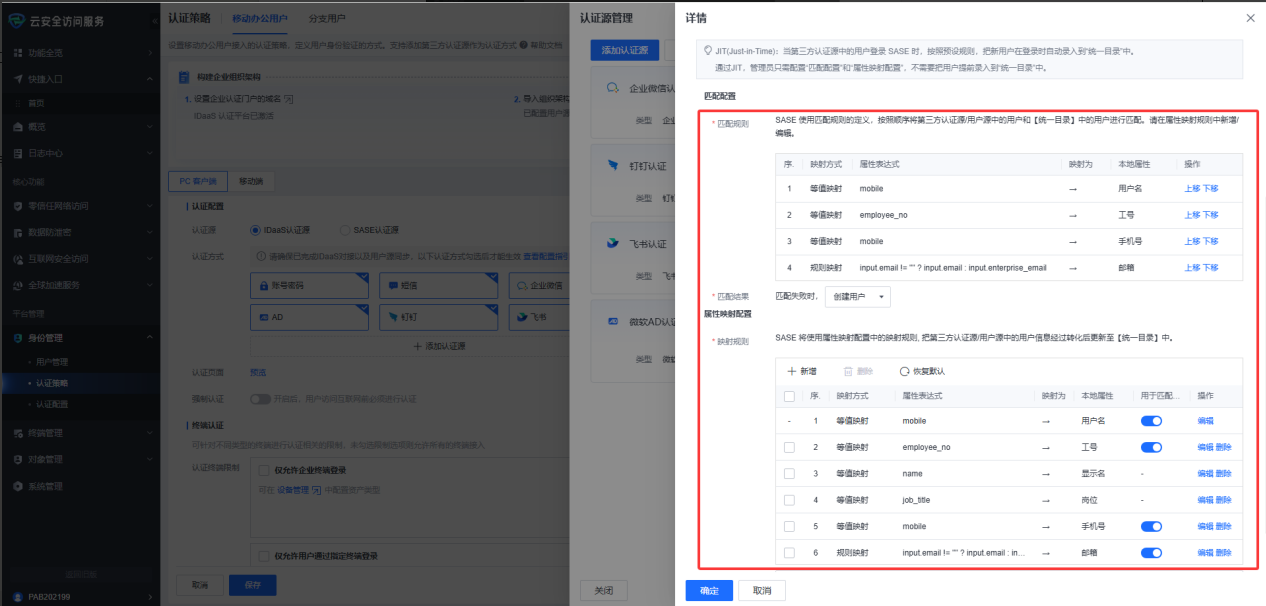Disable the matching switch for 邮箱 row
The image size is (1266, 606).
(1151, 552)
